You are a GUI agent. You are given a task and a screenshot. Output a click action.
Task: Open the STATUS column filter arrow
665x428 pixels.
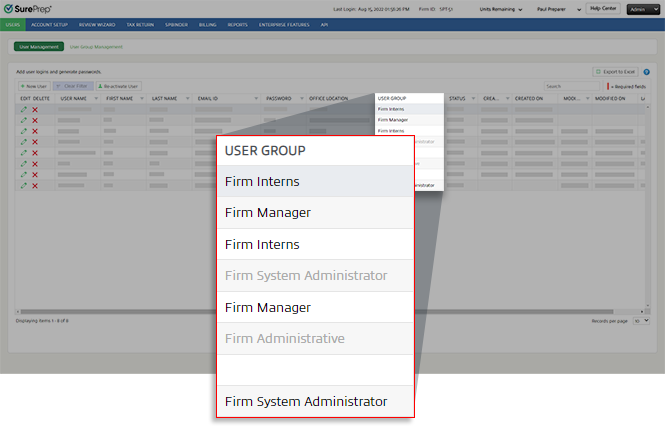(x=473, y=98)
